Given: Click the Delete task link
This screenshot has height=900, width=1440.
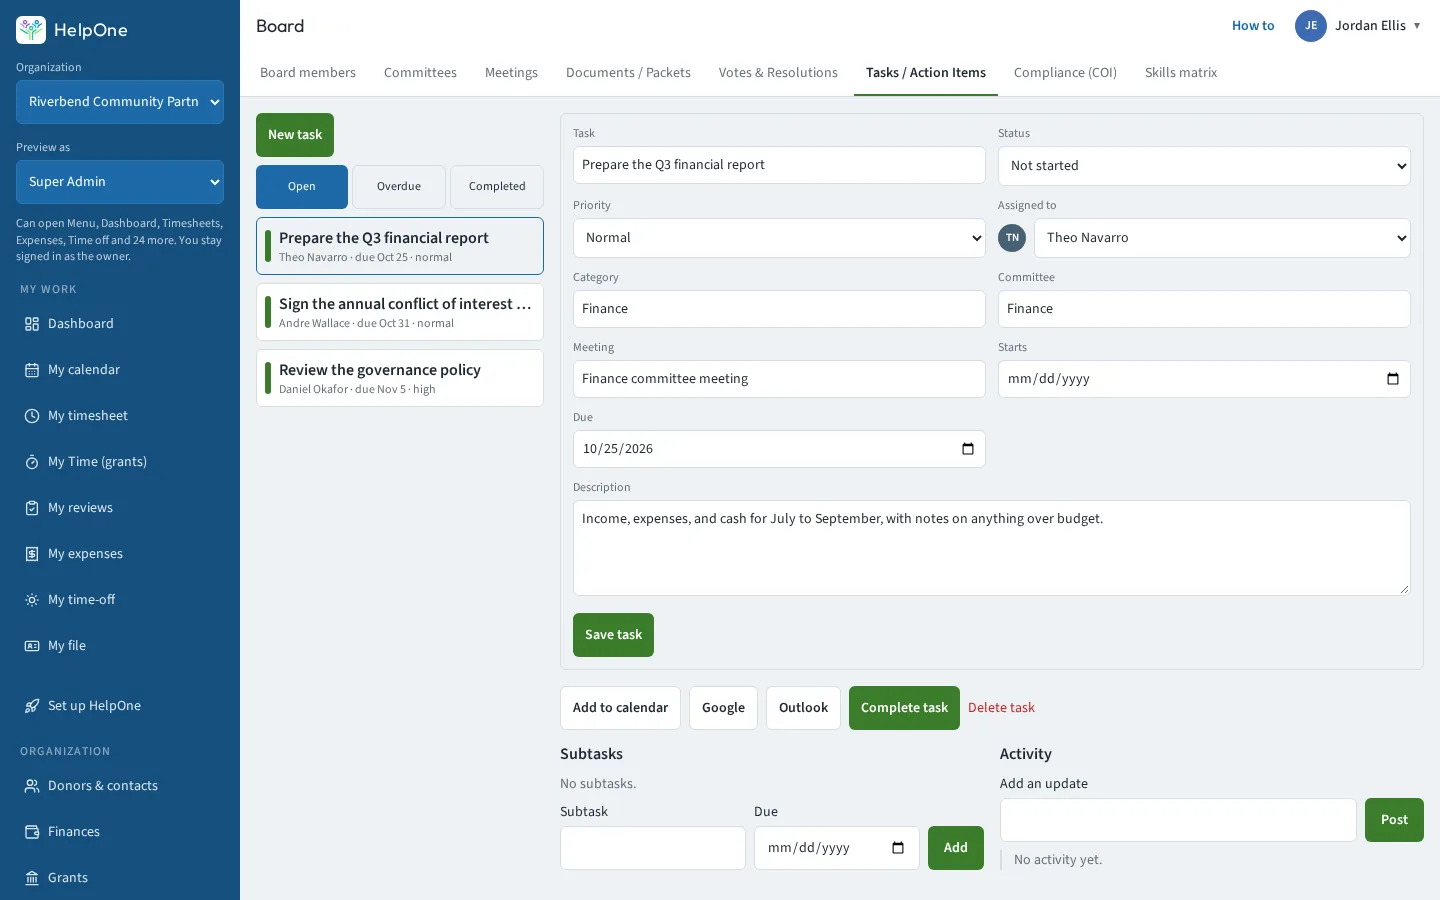Looking at the screenshot, I should pos(1001,708).
